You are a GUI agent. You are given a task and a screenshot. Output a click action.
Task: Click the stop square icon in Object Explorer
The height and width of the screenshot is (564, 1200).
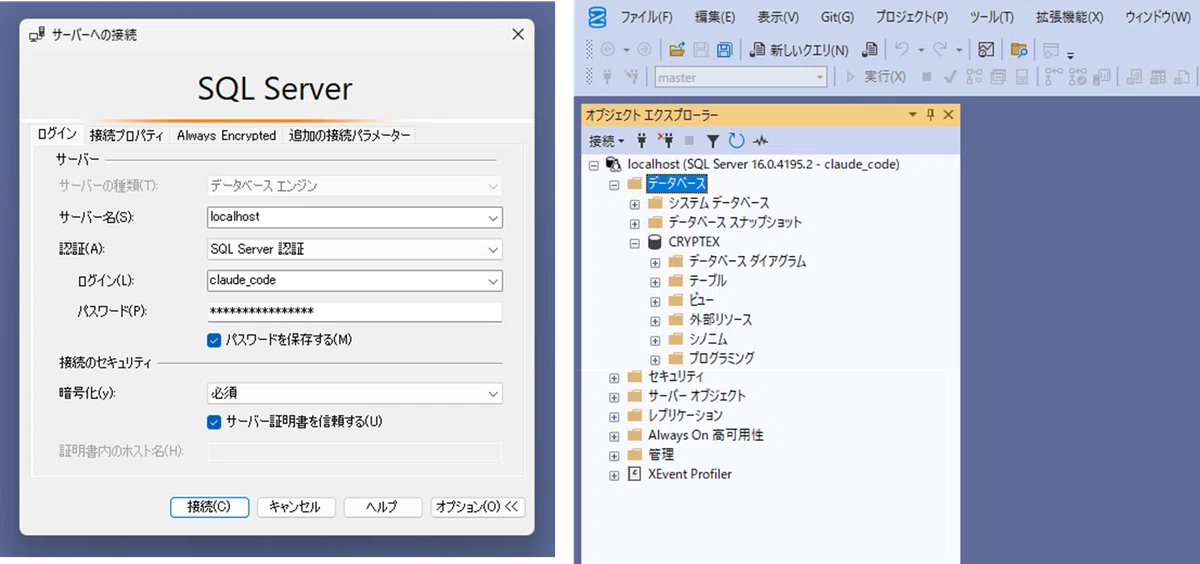point(690,141)
